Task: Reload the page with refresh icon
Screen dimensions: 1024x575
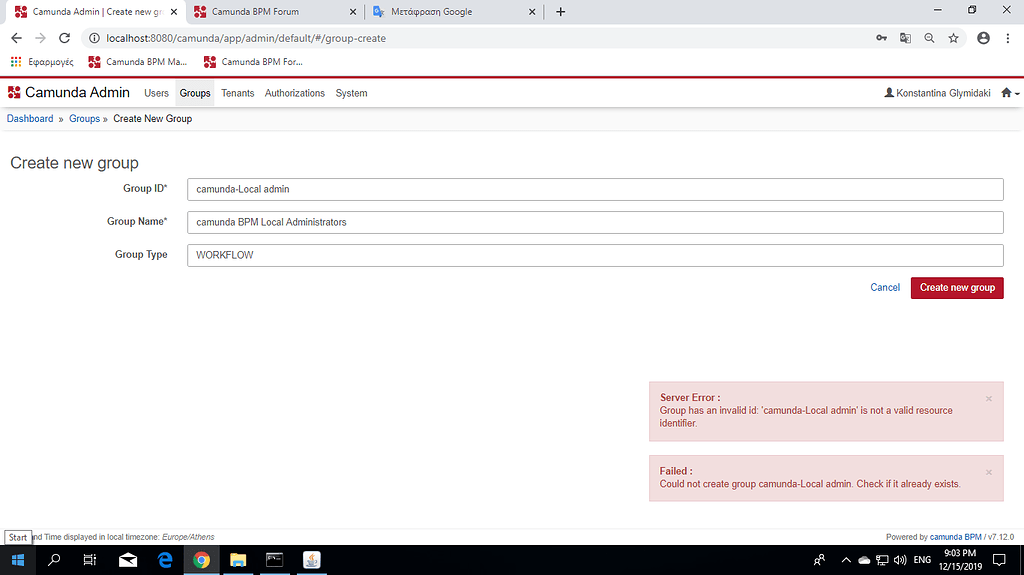Action: click(64, 38)
